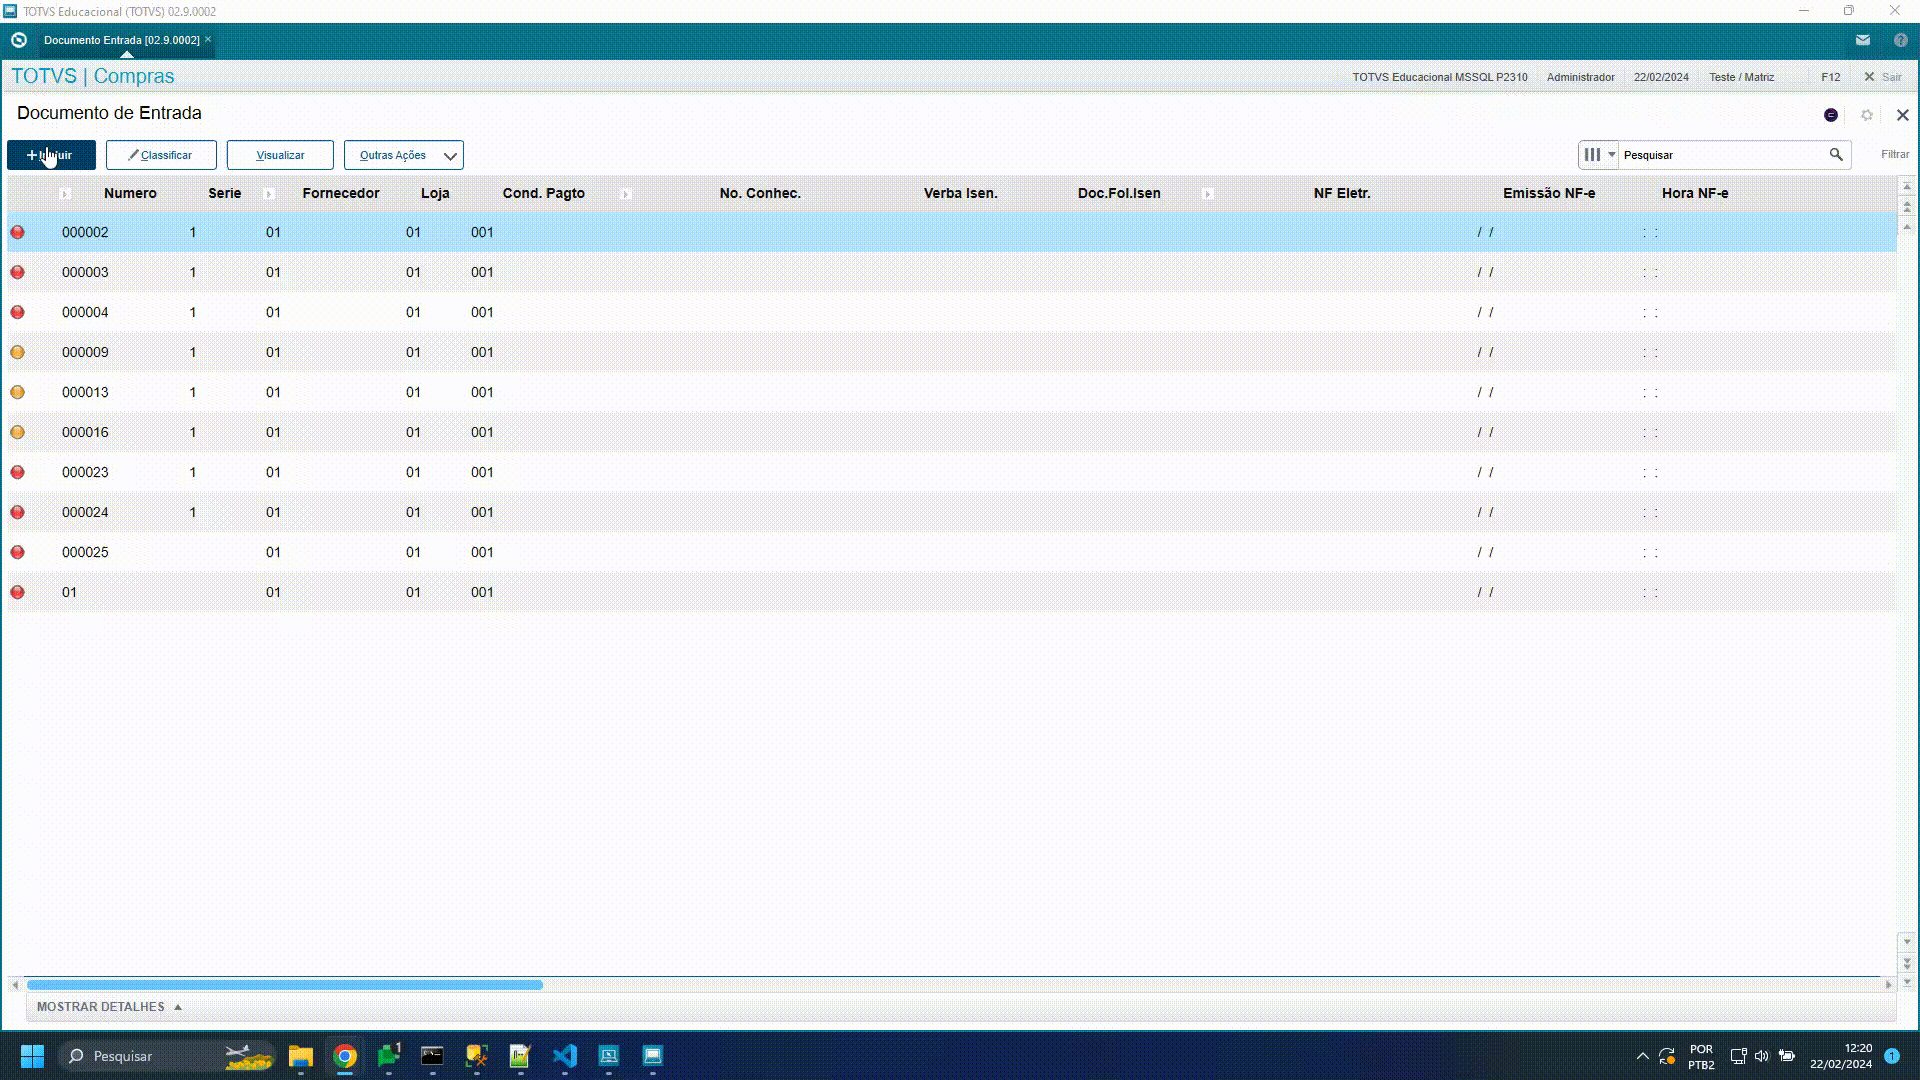Click the red status dot of document 000002
The width and height of the screenshot is (1920, 1080).
click(x=17, y=232)
